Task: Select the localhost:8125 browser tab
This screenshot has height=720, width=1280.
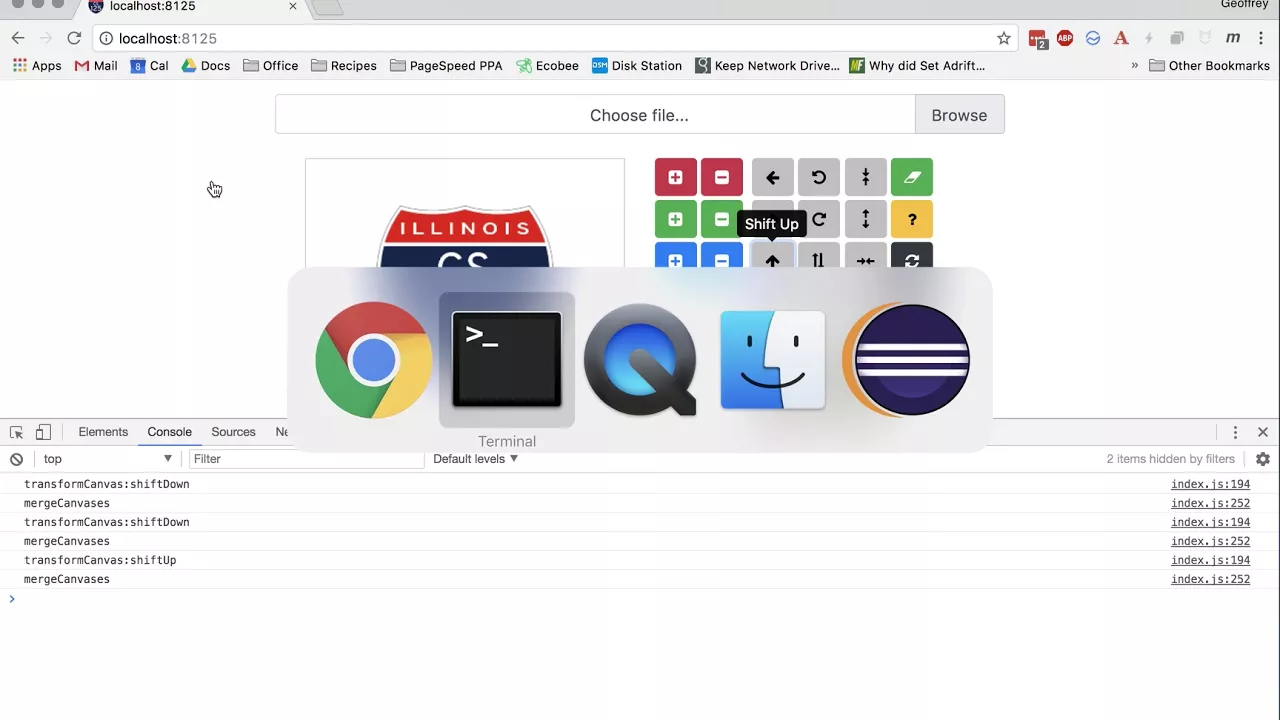Action: (190, 7)
